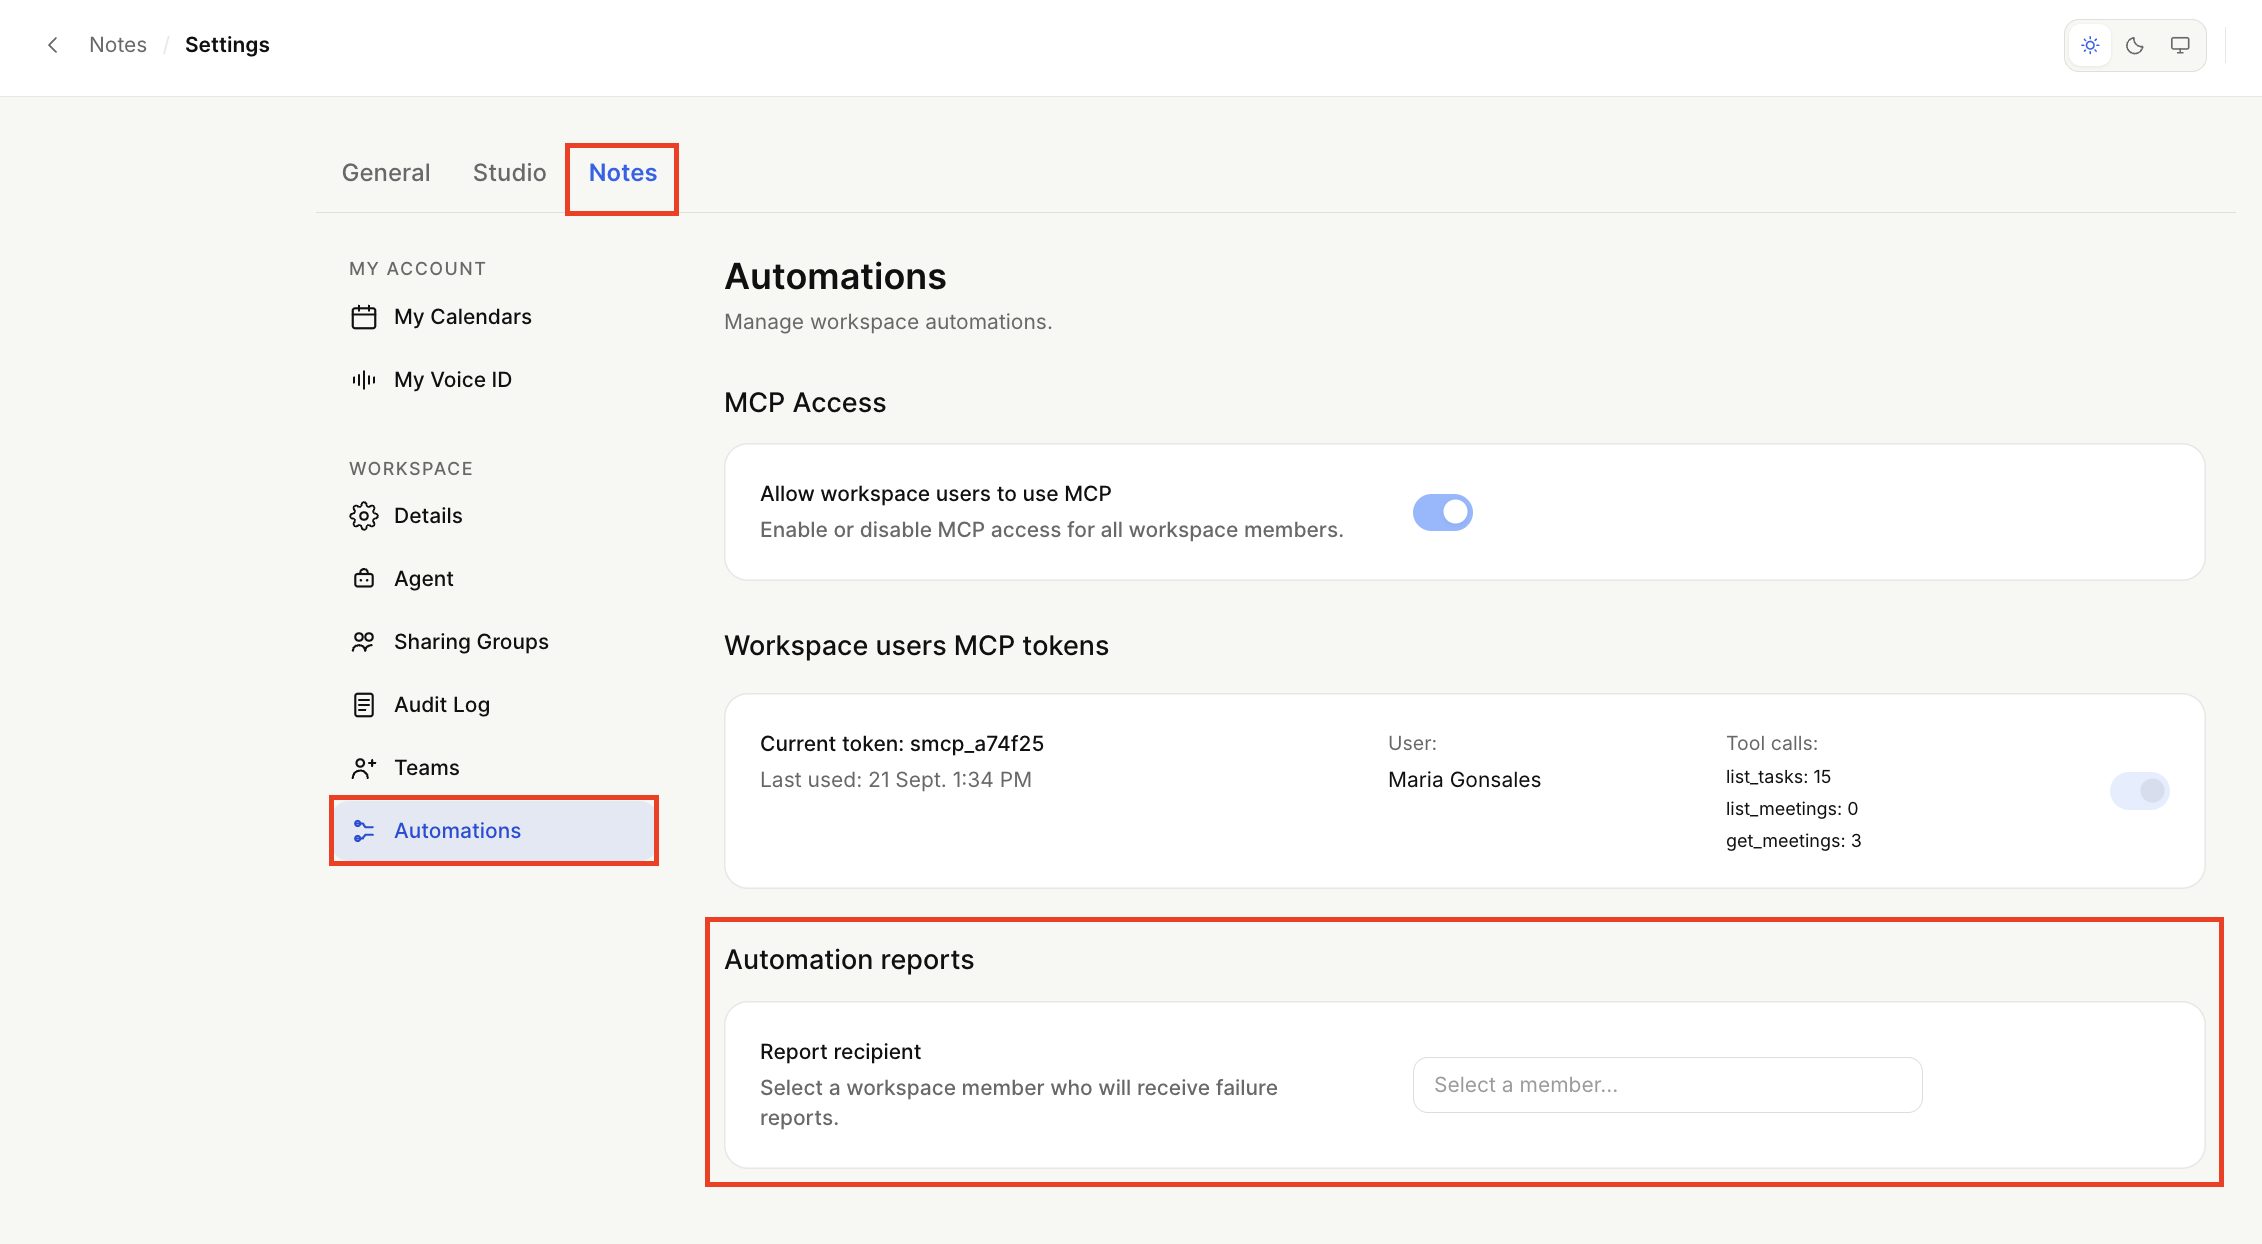
Task: Select system theme monitor icon
Action: pyautogui.click(x=2180, y=45)
